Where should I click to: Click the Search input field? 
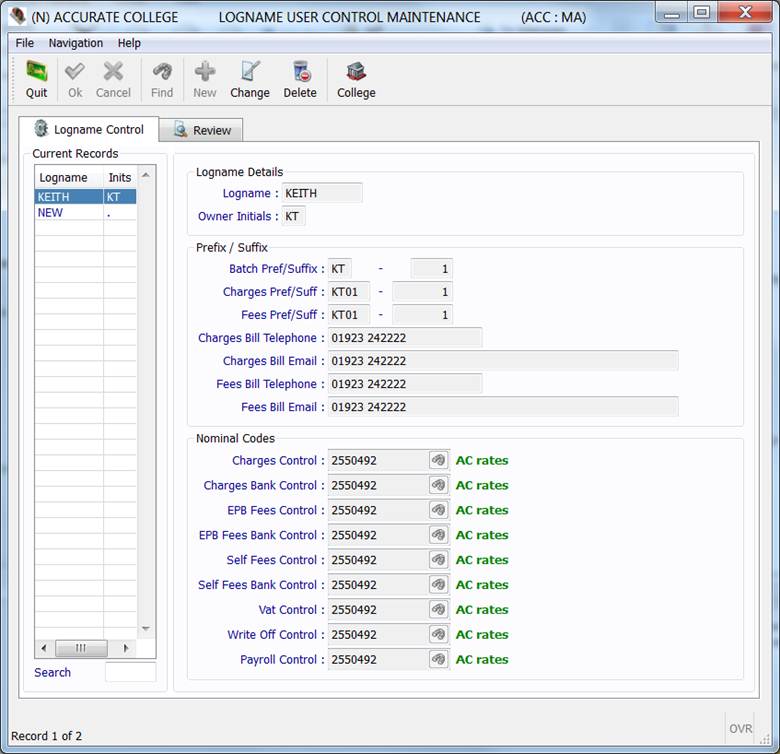(130, 672)
